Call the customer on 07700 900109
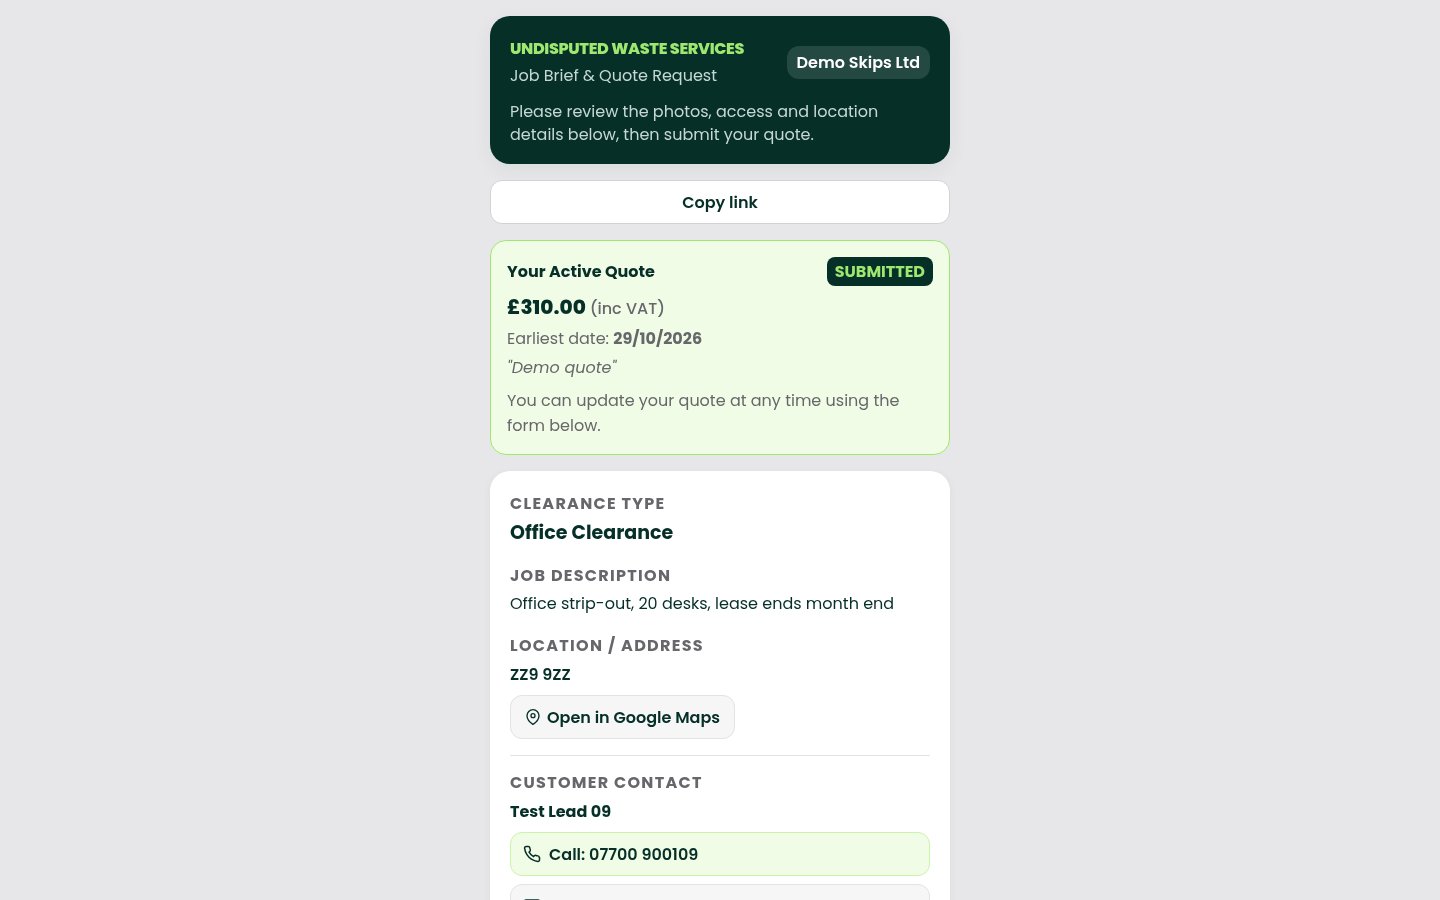The image size is (1440, 900). pos(720,854)
